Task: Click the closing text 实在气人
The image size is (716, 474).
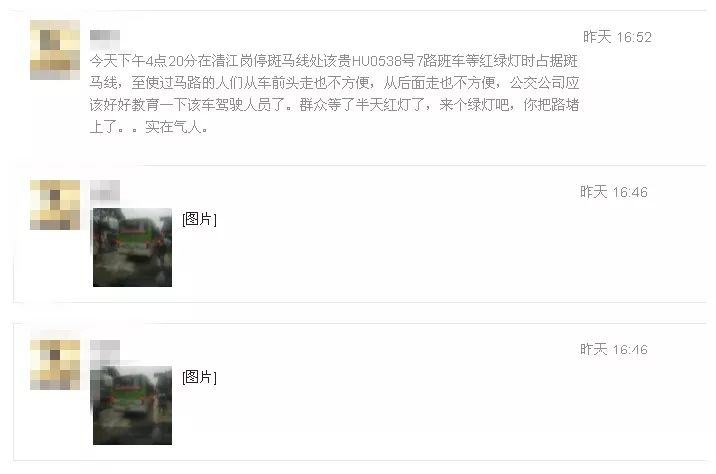Action: tap(176, 126)
